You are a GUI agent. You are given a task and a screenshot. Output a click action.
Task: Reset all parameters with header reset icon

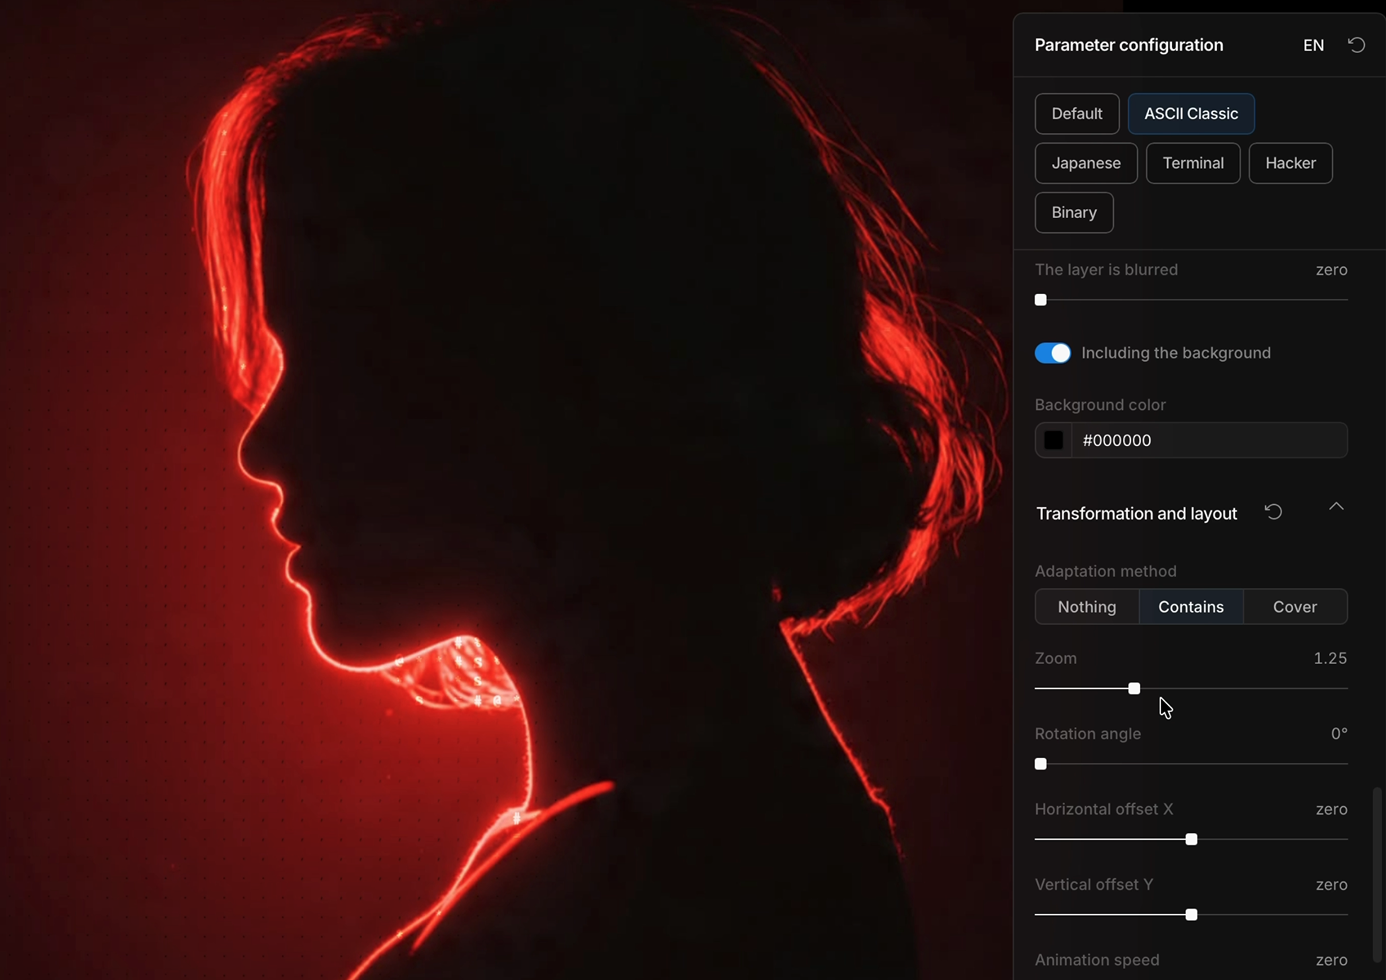click(x=1356, y=45)
